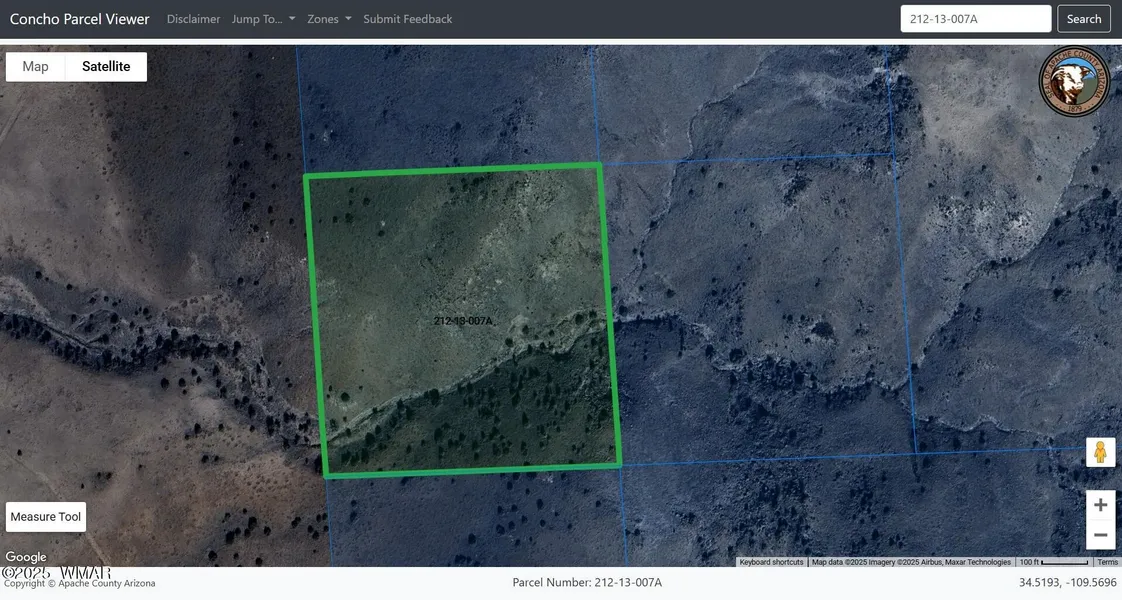
Task: Zoom in with the plus button
Action: tap(1100, 505)
